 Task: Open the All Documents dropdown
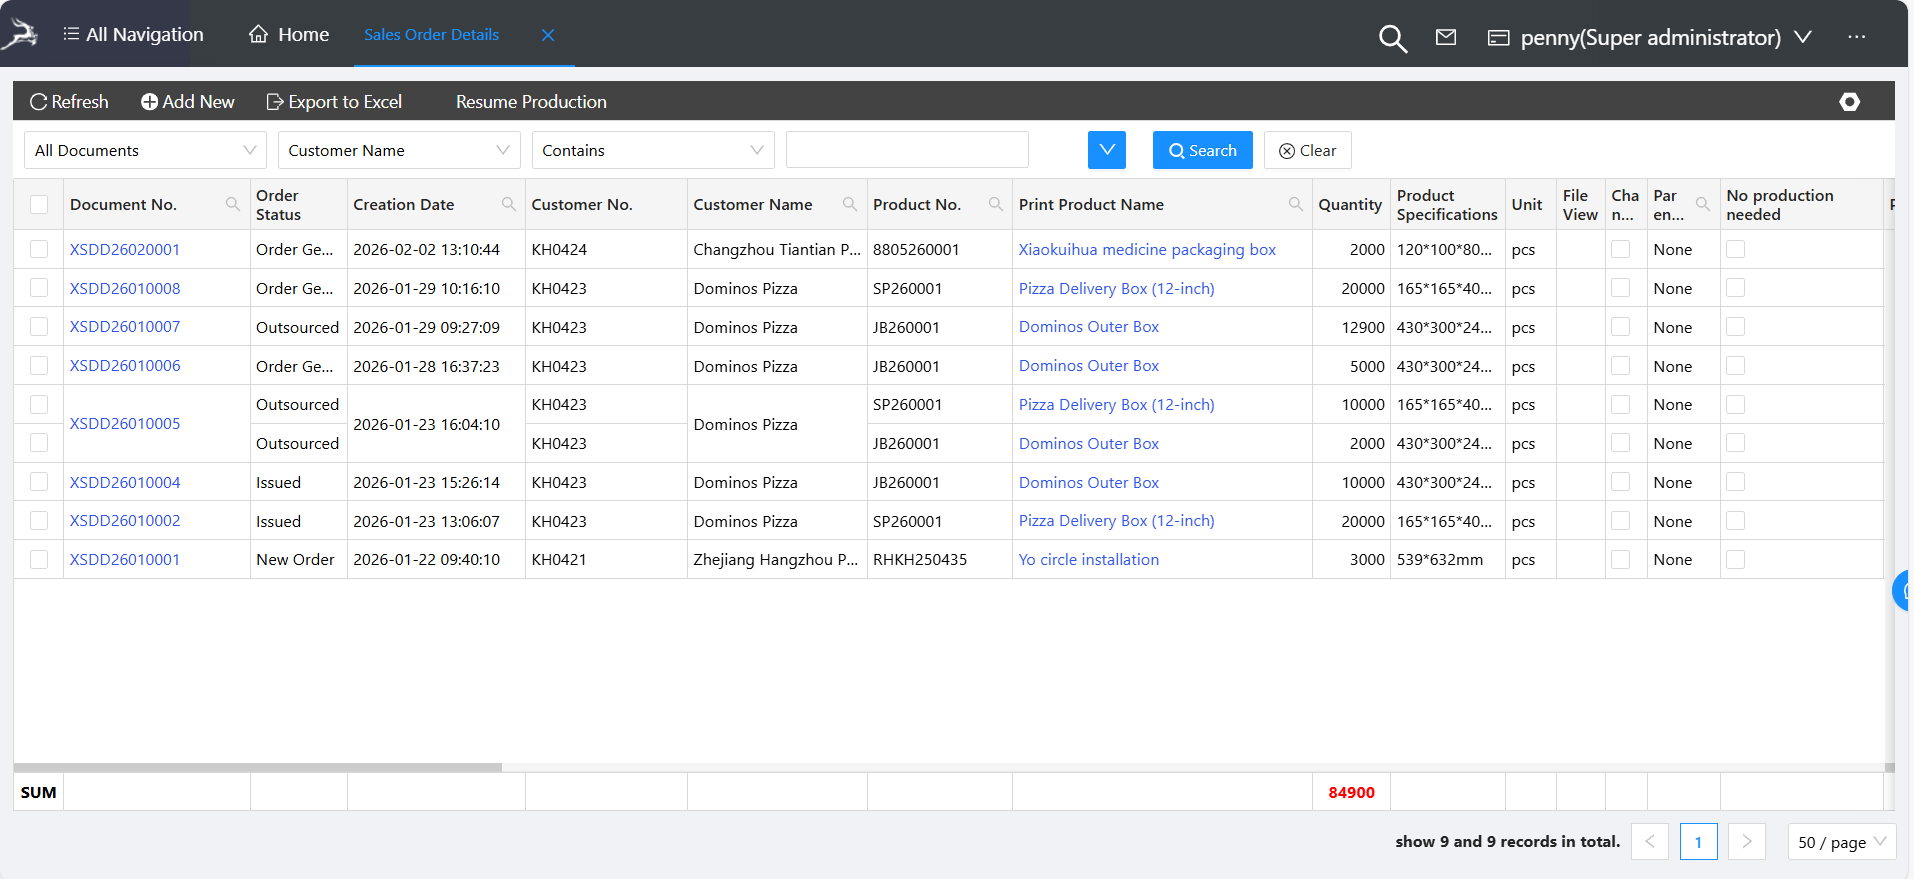tap(145, 150)
